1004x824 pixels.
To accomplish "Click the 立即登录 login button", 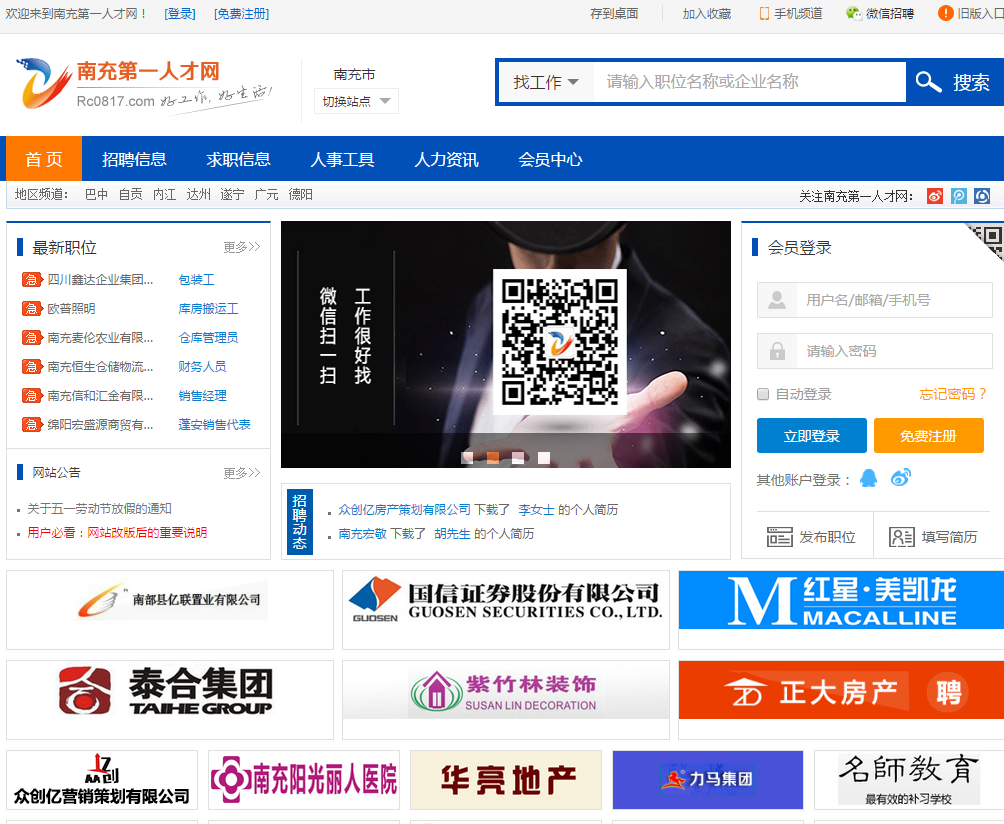I will [811, 436].
